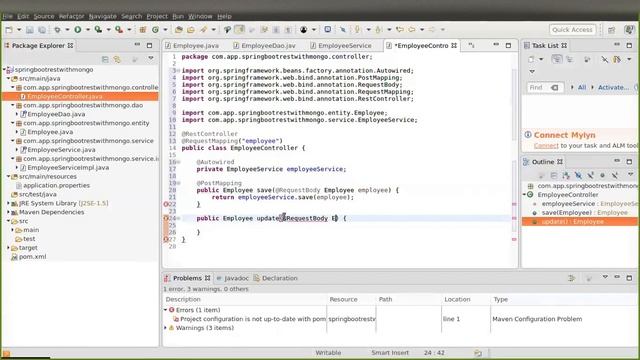Open the Project menu
Viewport: 640px width, 360px height.
click(157, 16)
